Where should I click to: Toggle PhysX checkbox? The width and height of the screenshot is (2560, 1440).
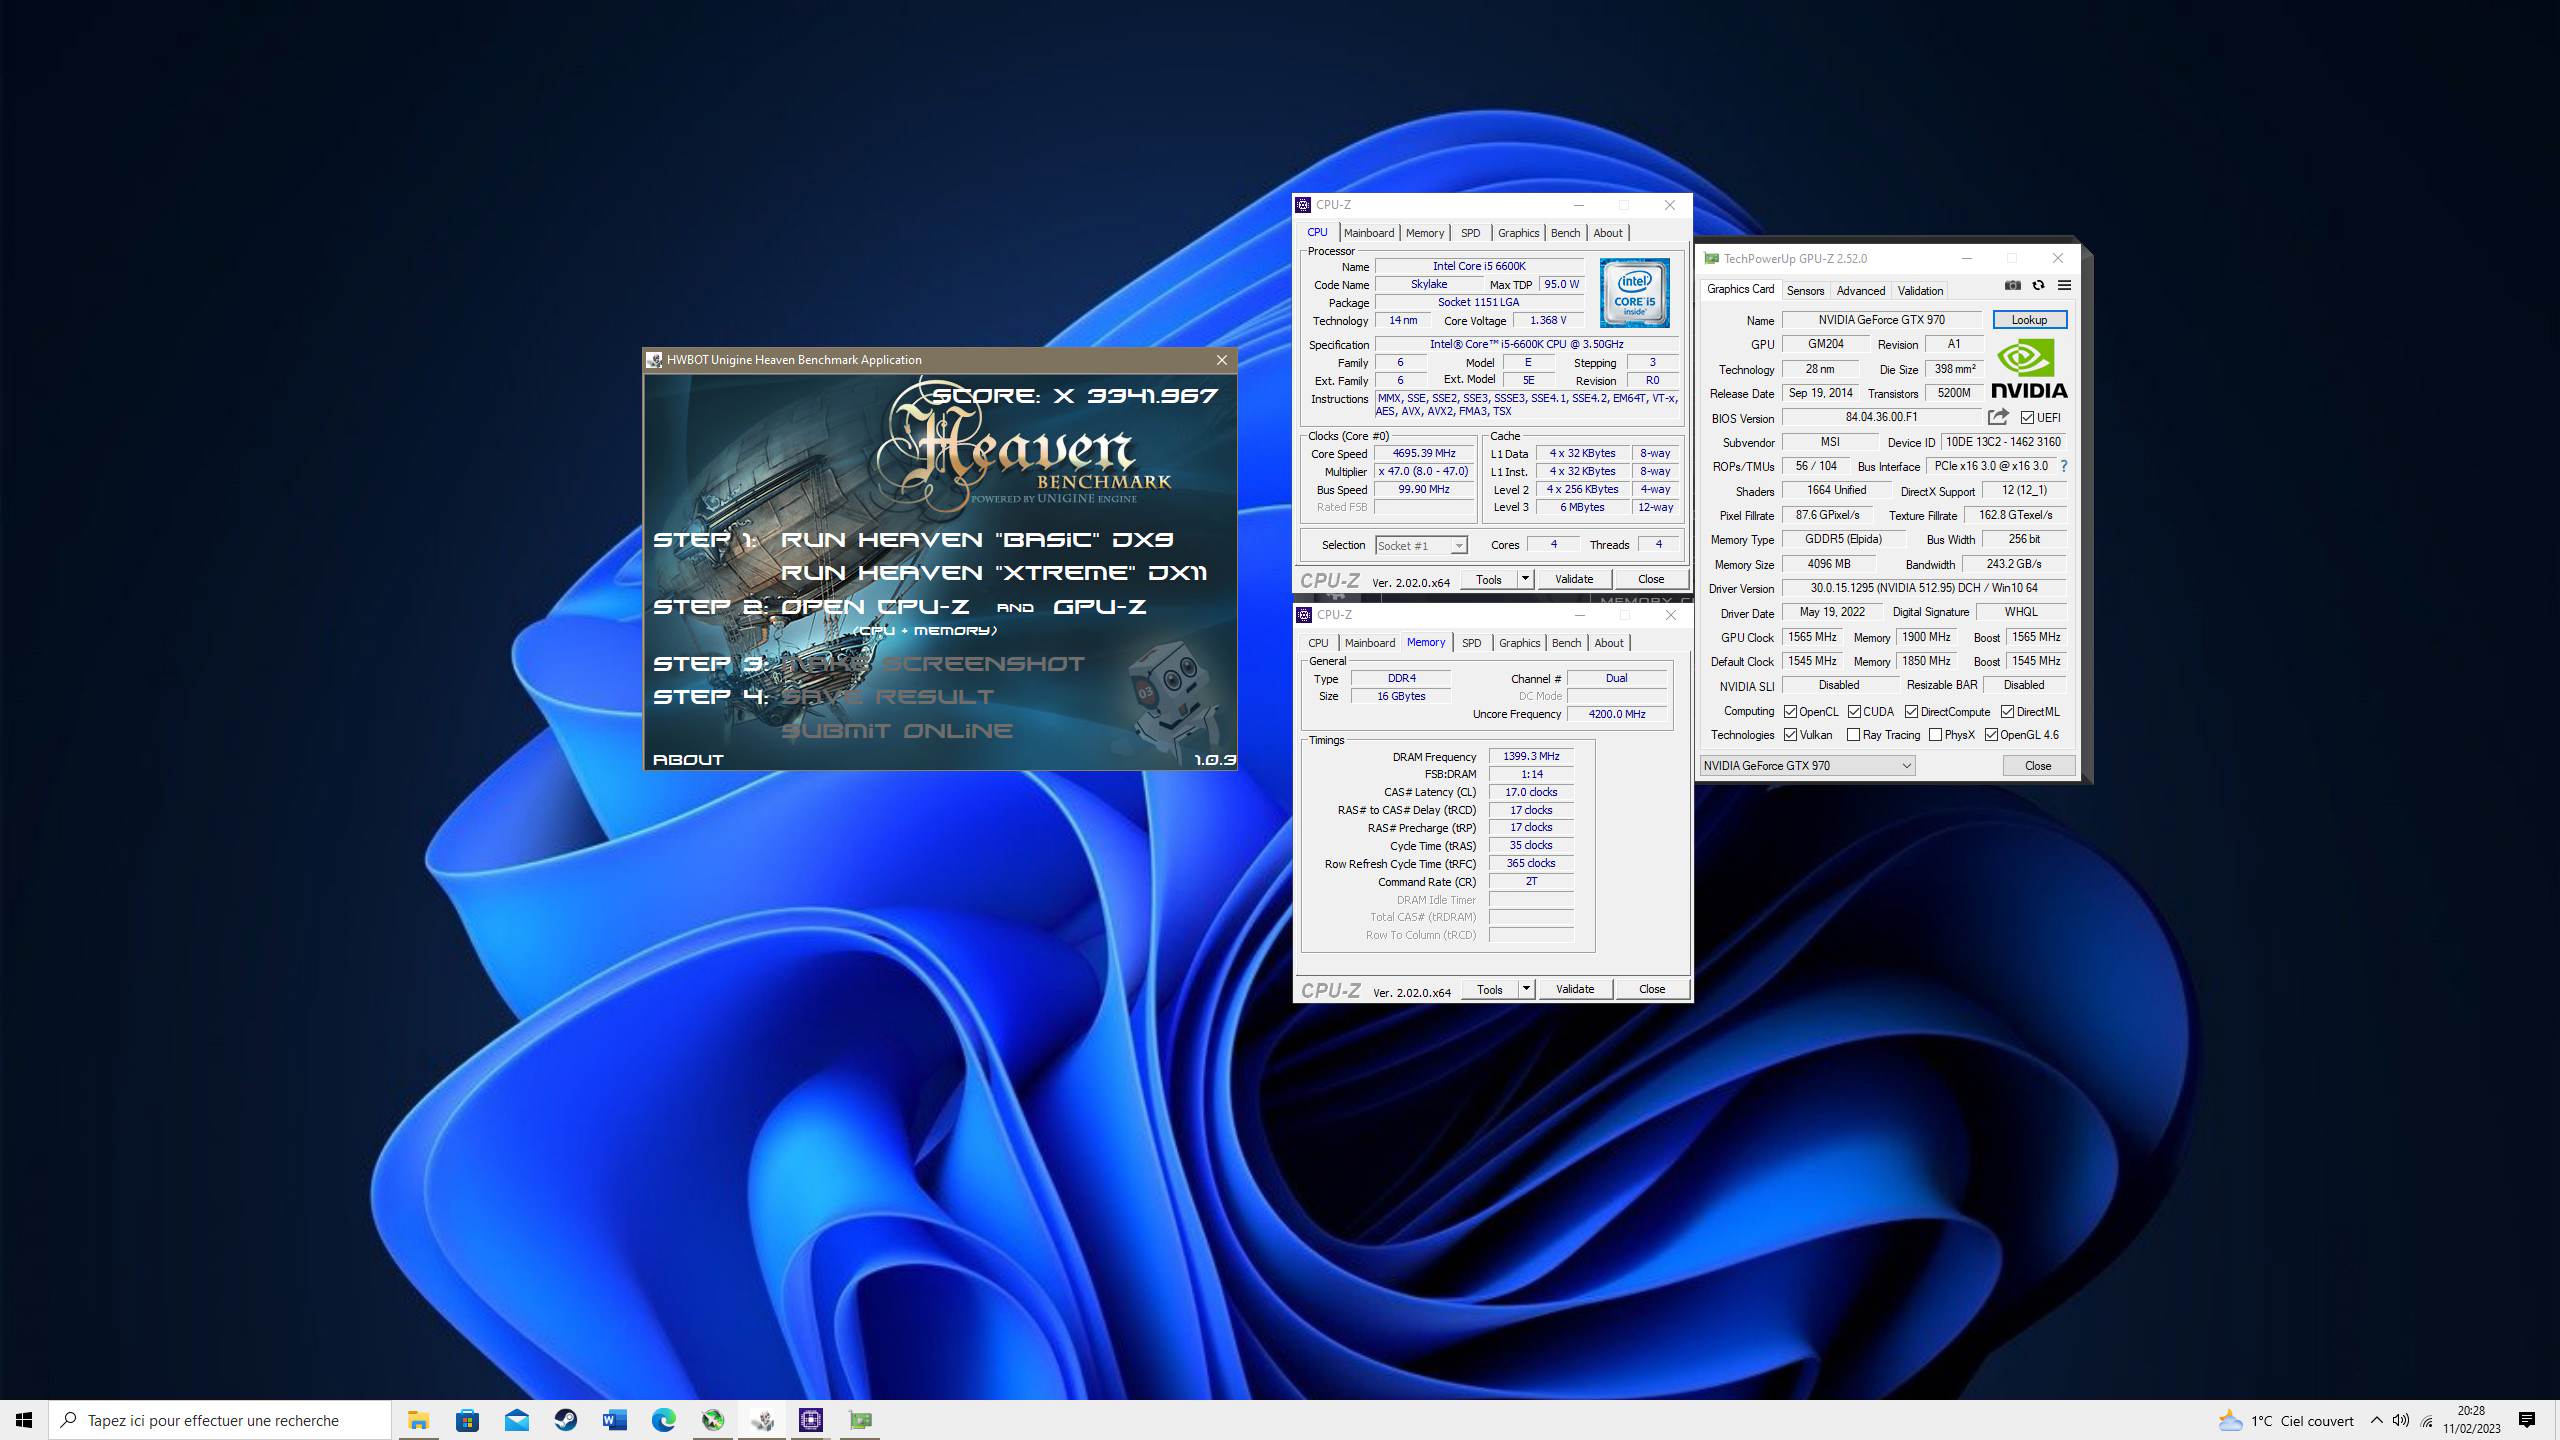point(1935,735)
